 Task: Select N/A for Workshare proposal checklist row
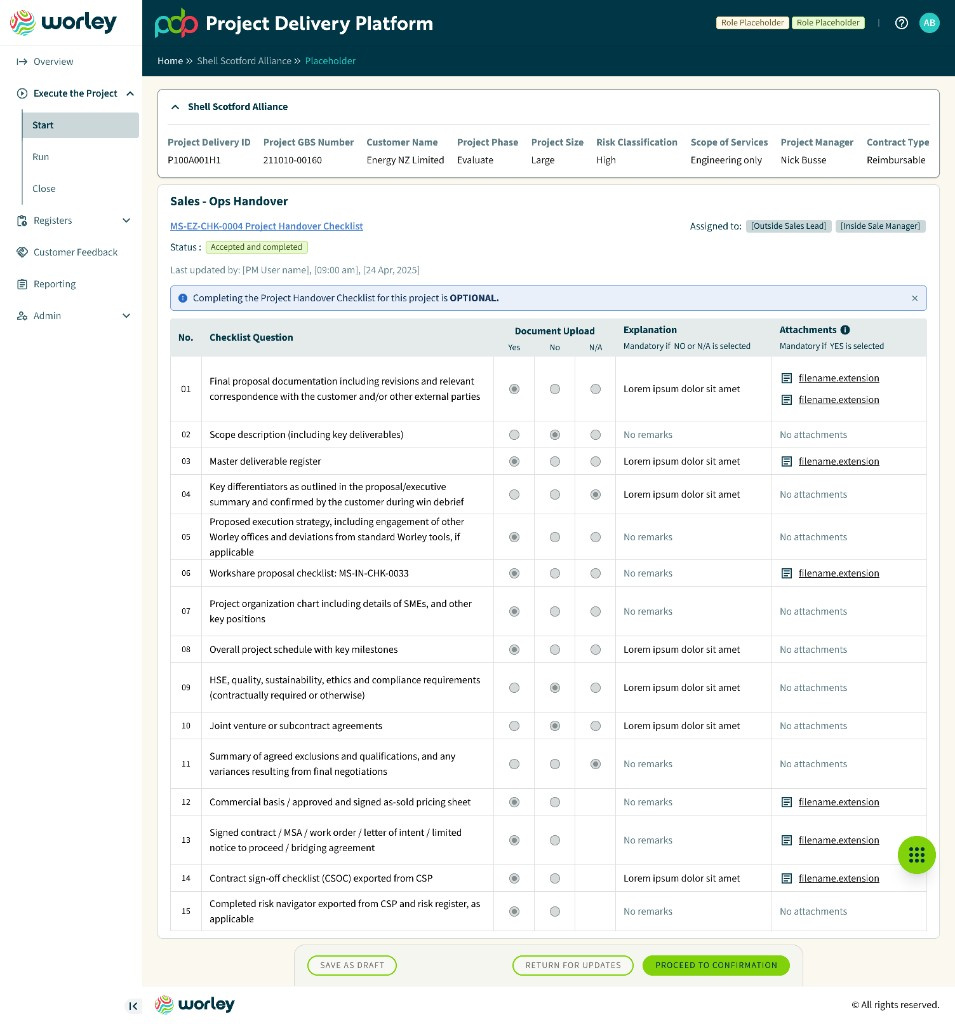tap(595, 573)
